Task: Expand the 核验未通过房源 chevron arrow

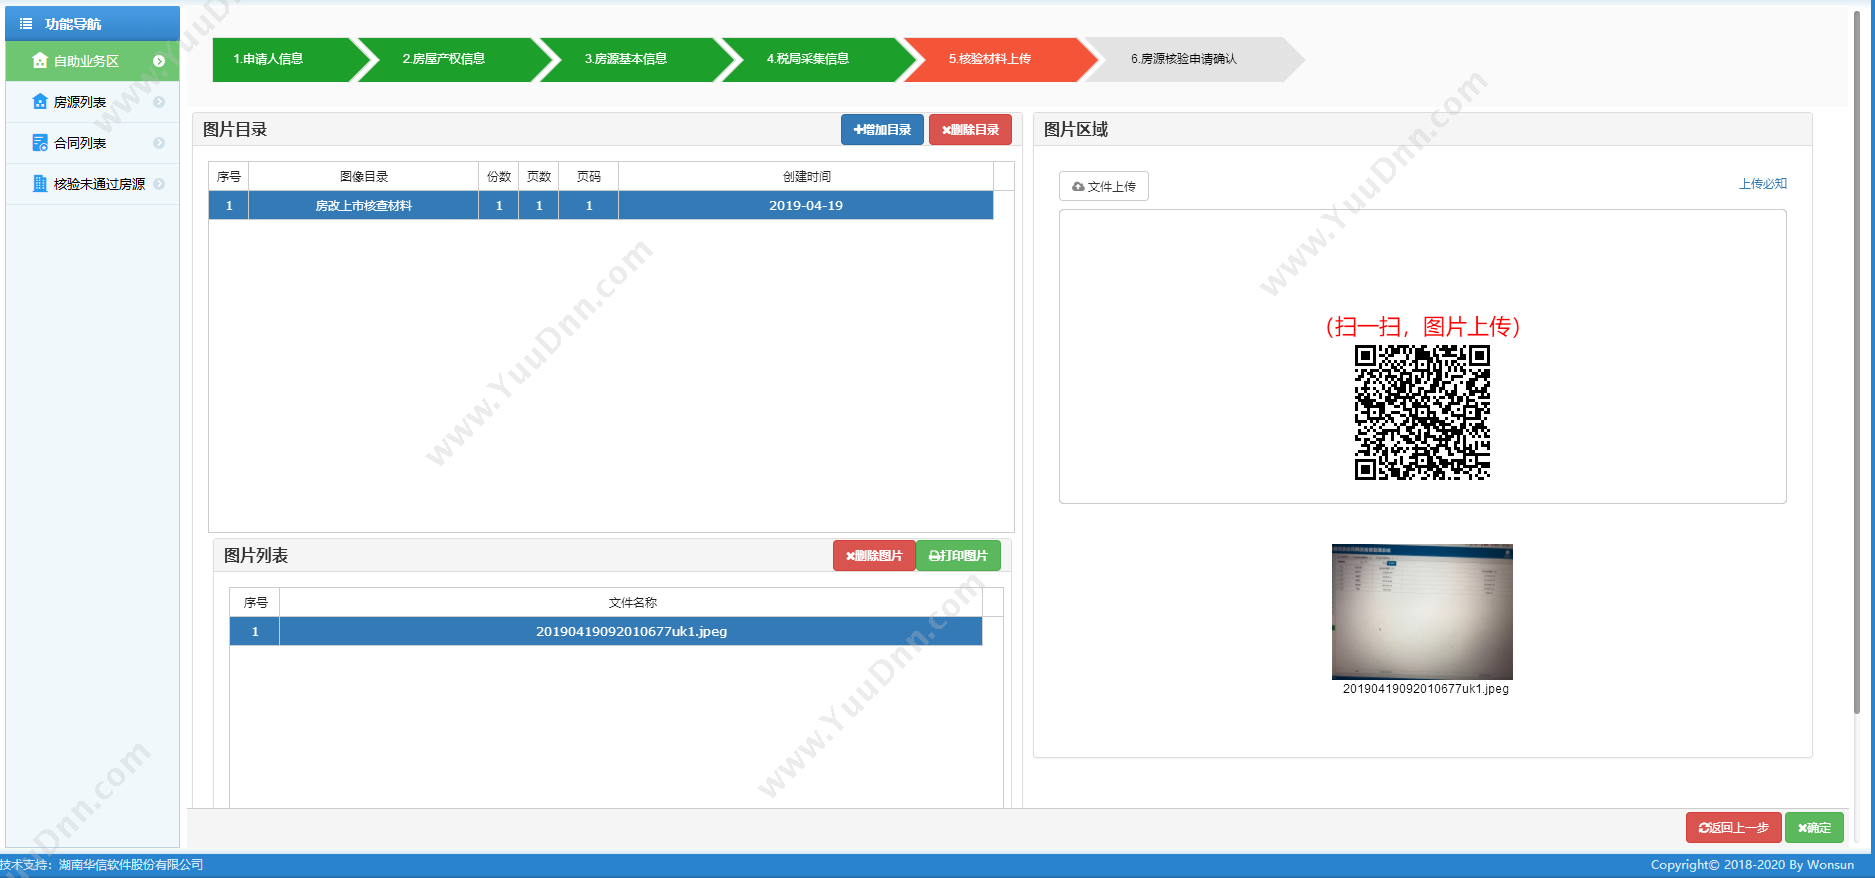Action: [x=159, y=184]
